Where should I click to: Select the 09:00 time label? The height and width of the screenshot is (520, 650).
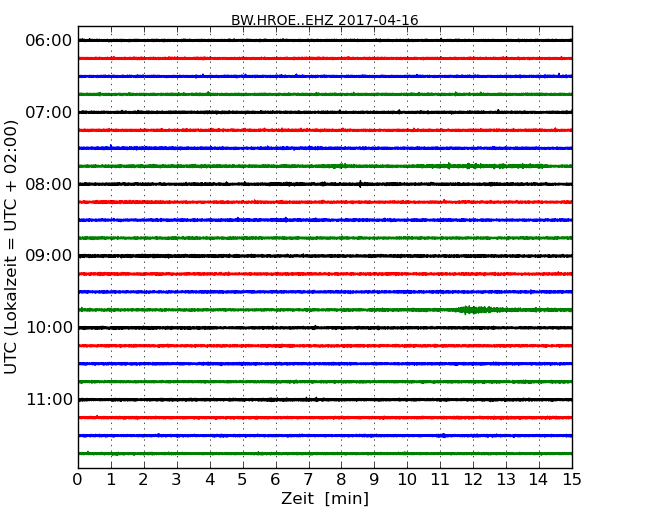[x=48, y=256]
